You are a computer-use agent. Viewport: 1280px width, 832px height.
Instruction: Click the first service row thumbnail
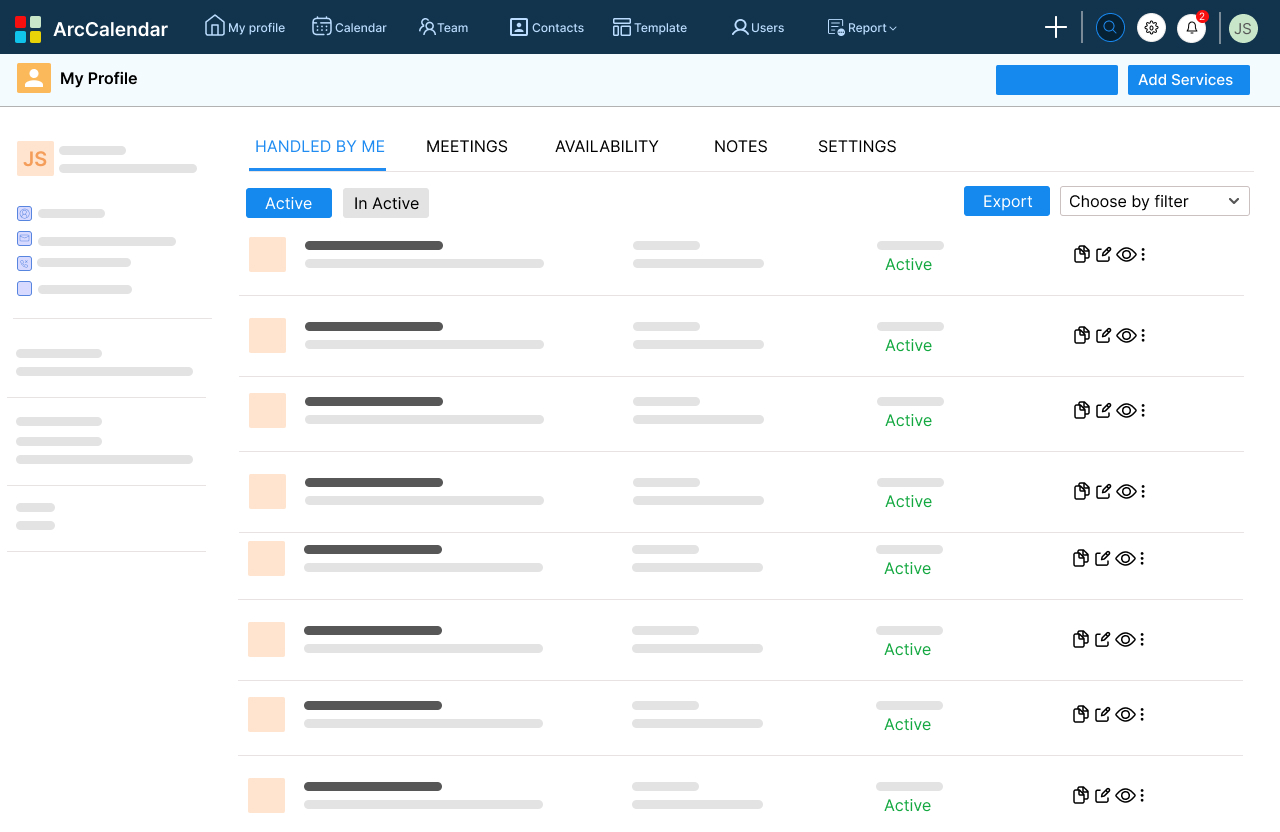coord(267,254)
